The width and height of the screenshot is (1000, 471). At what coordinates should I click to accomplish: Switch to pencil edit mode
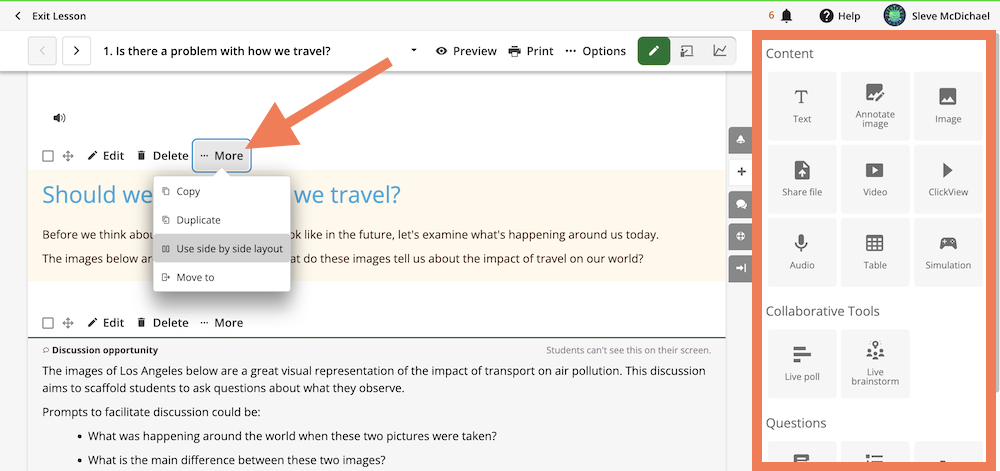click(654, 51)
